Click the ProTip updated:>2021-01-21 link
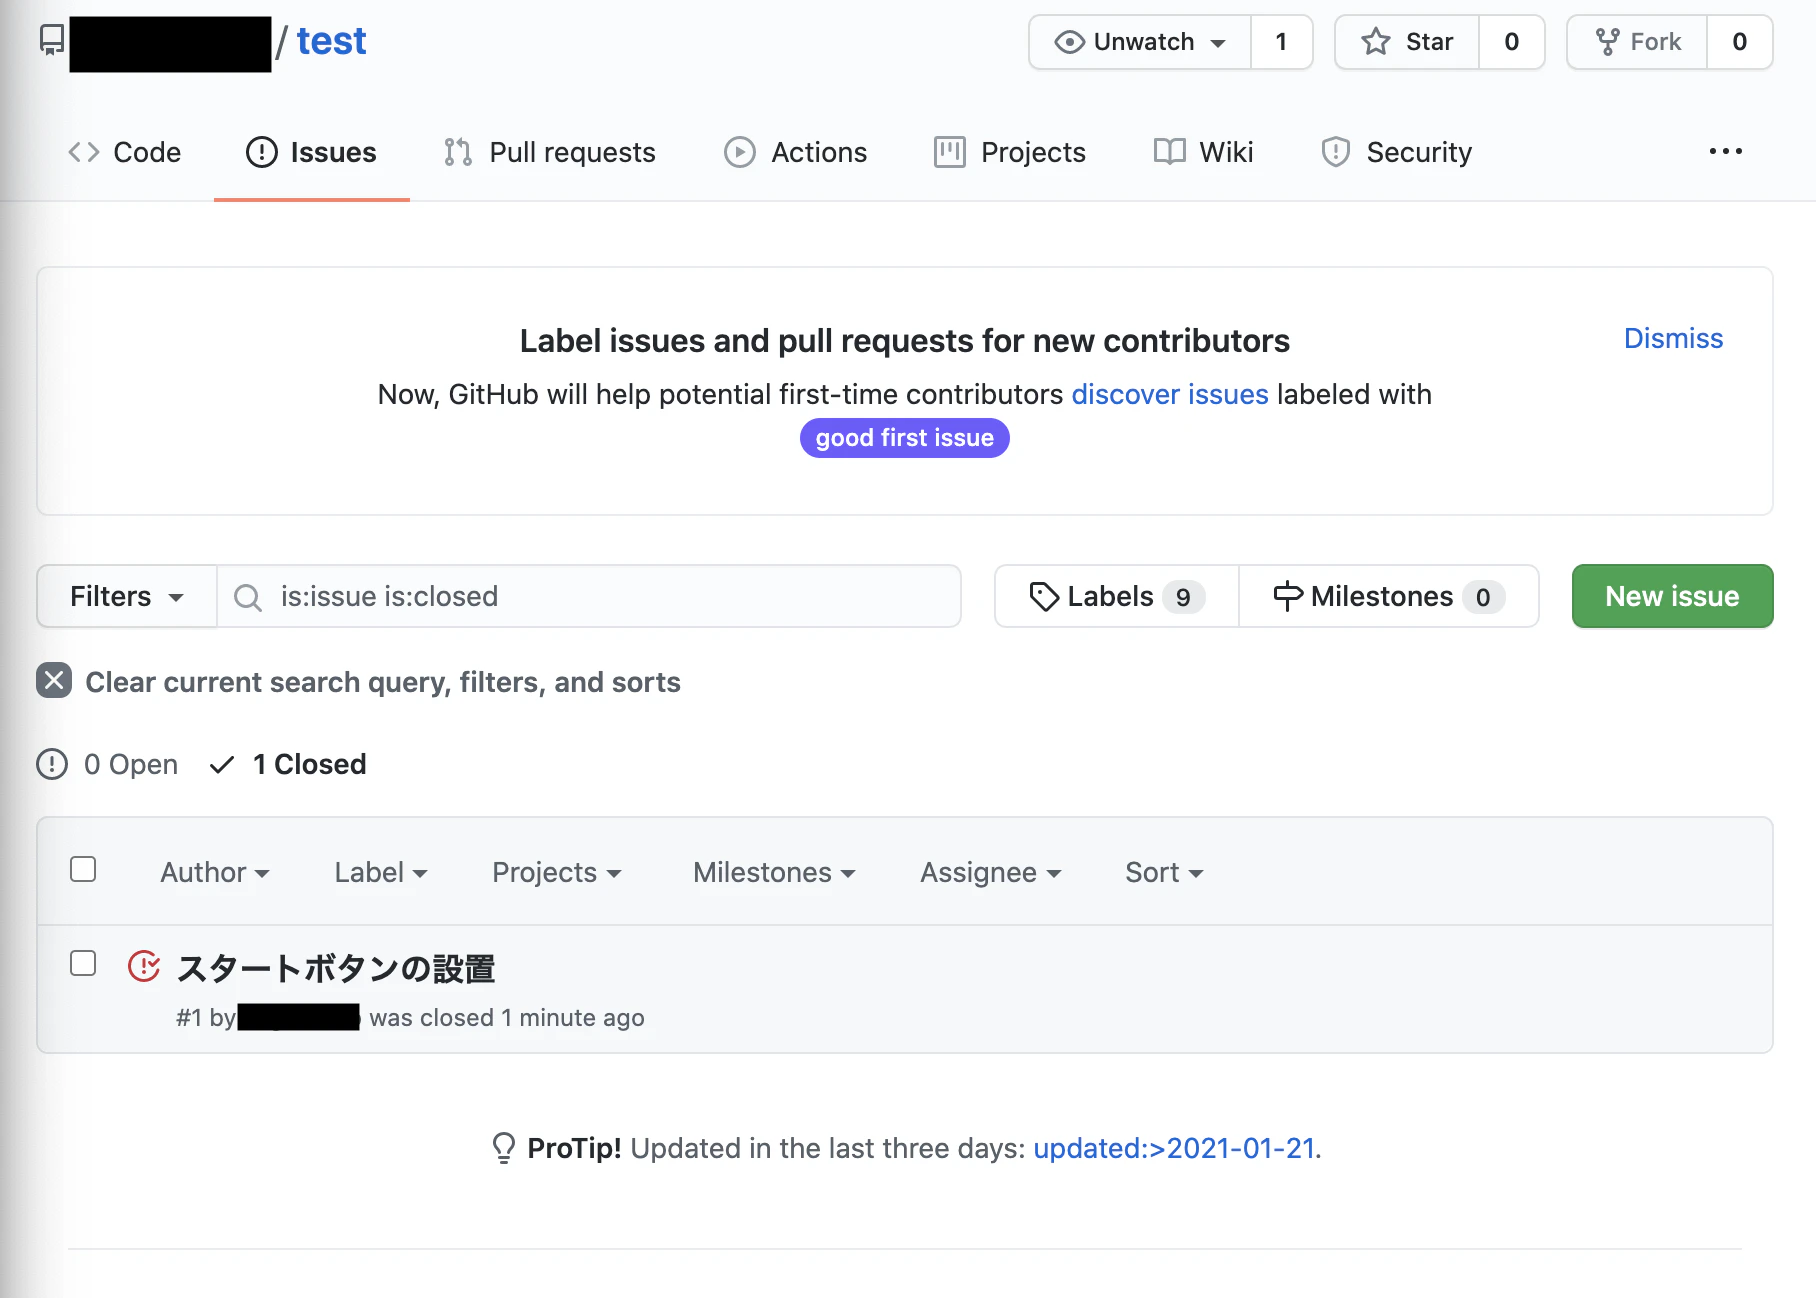 pyautogui.click(x=1174, y=1148)
